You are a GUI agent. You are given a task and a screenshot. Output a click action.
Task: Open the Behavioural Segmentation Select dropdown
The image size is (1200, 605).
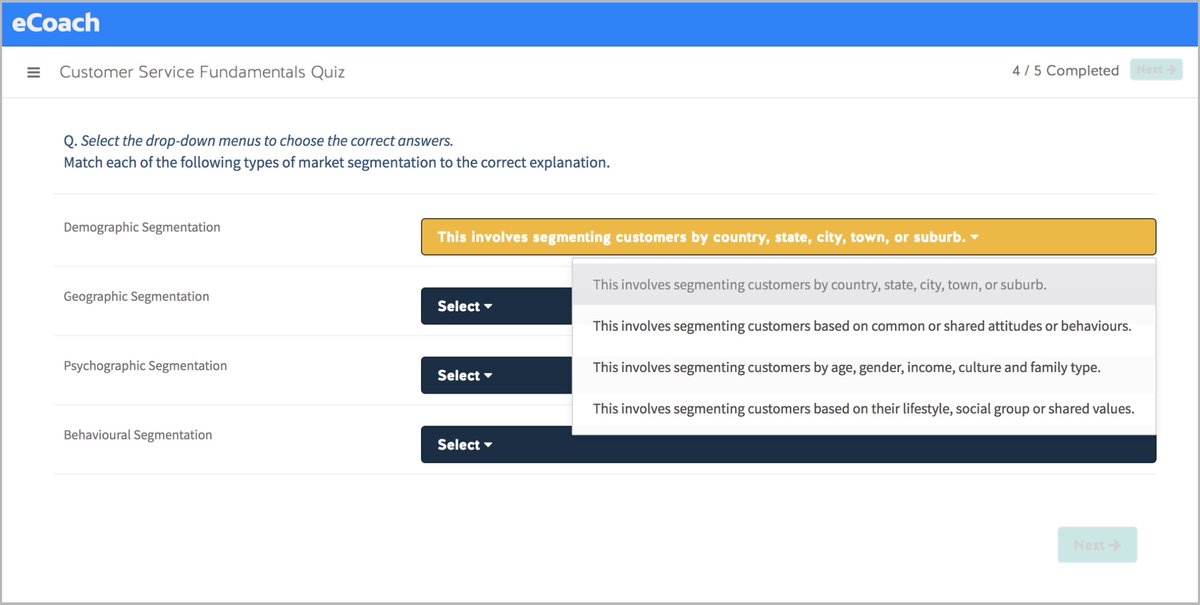tap(788, 444)
